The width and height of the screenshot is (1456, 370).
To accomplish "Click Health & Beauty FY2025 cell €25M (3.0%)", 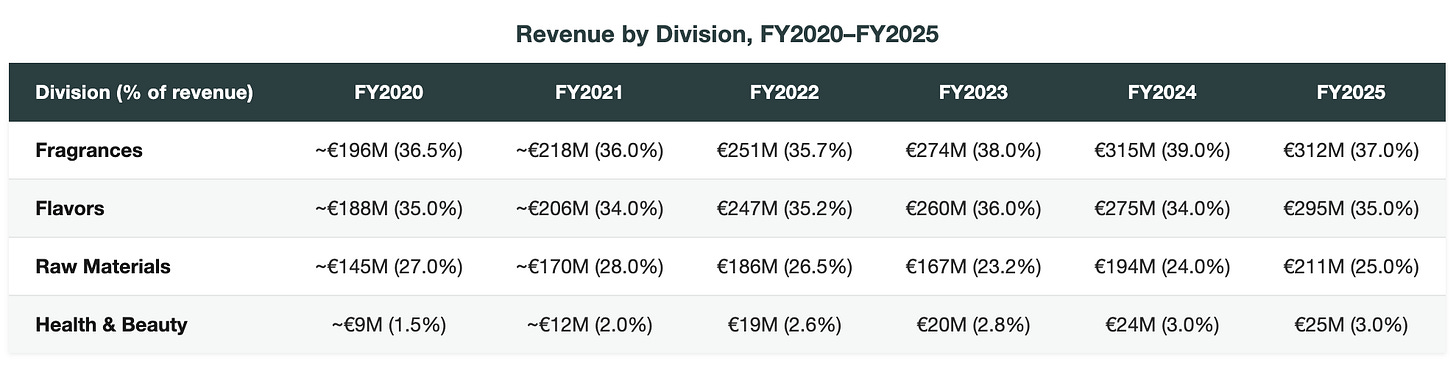I will tap(1351, 325).
